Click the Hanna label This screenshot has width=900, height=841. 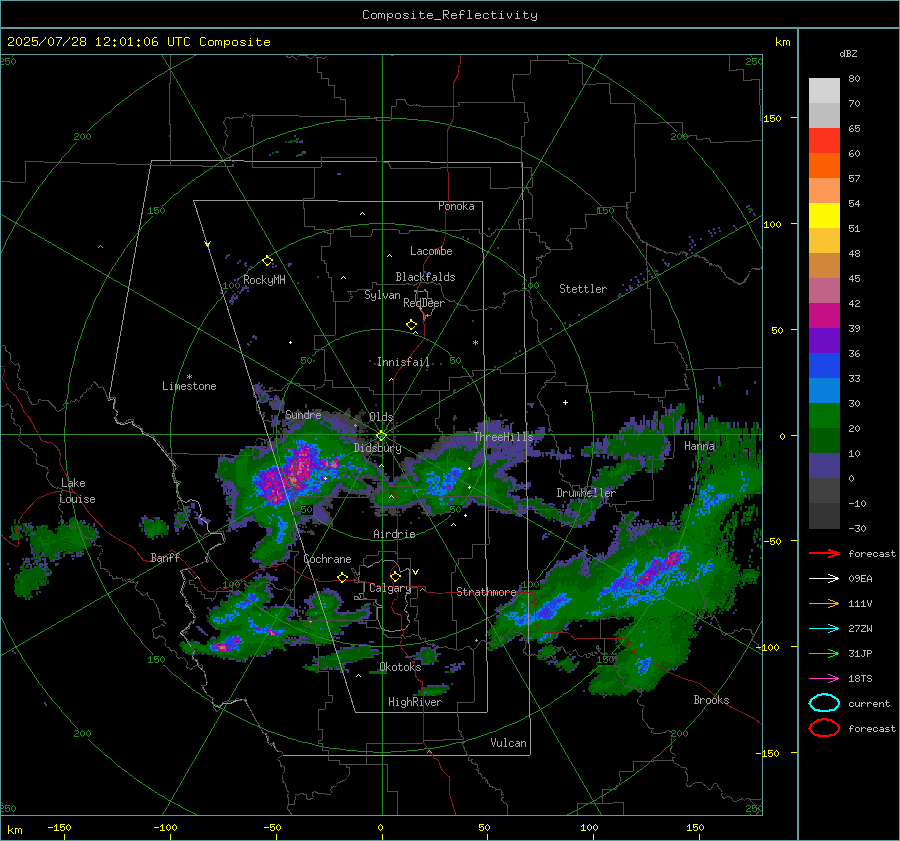(x=699, y=445)
